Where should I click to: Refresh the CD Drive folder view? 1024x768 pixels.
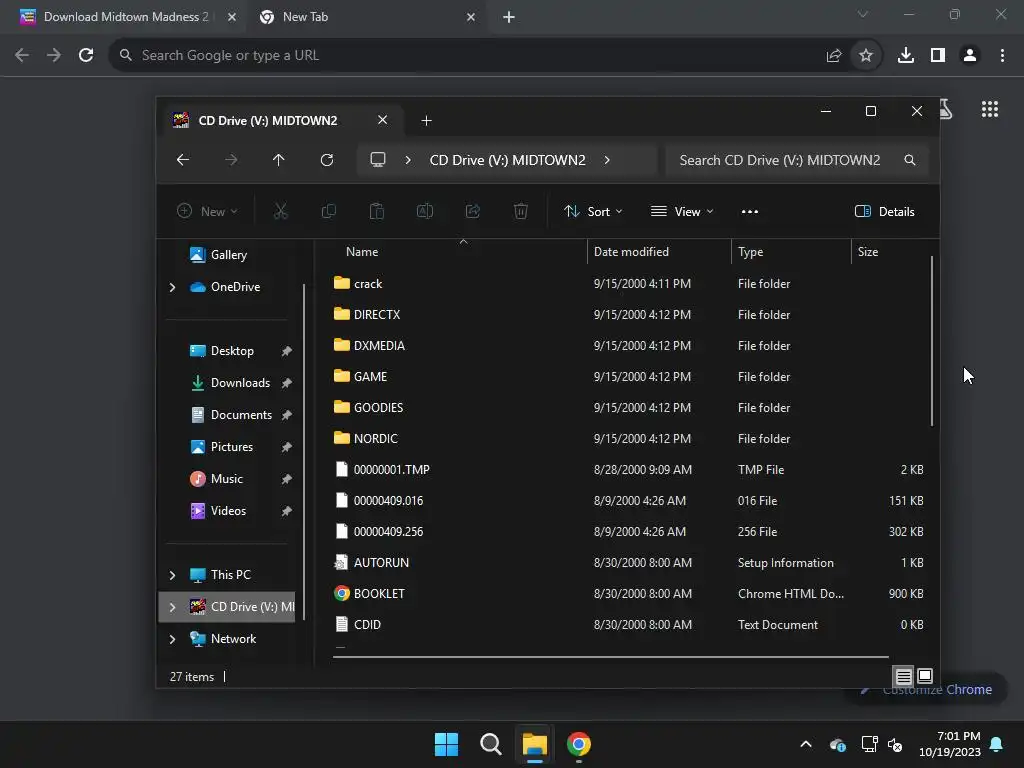coord(327,160)
